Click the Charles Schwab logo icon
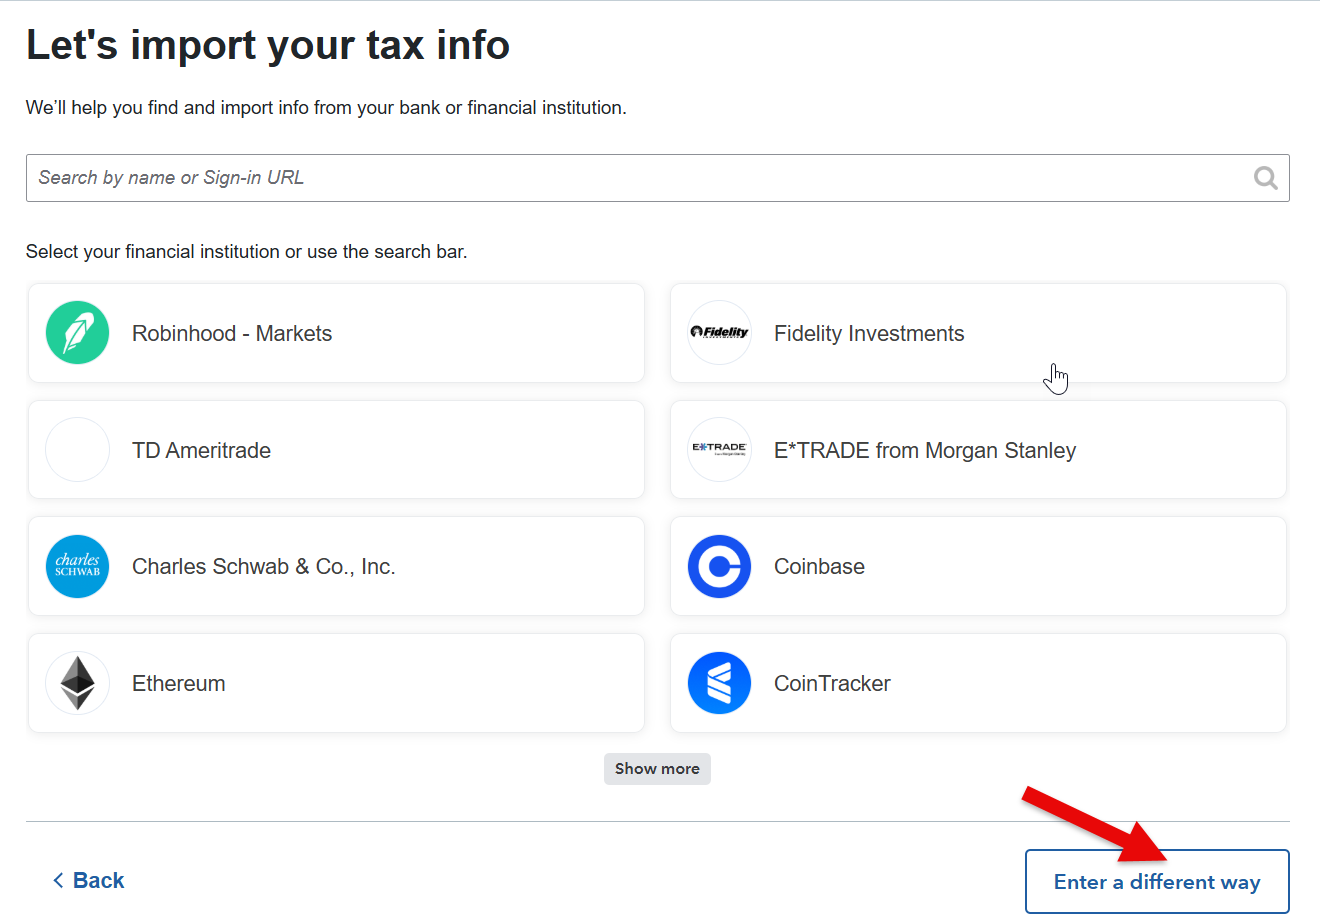The width and height of the screenshot is (1320, 923). [77, 566]
